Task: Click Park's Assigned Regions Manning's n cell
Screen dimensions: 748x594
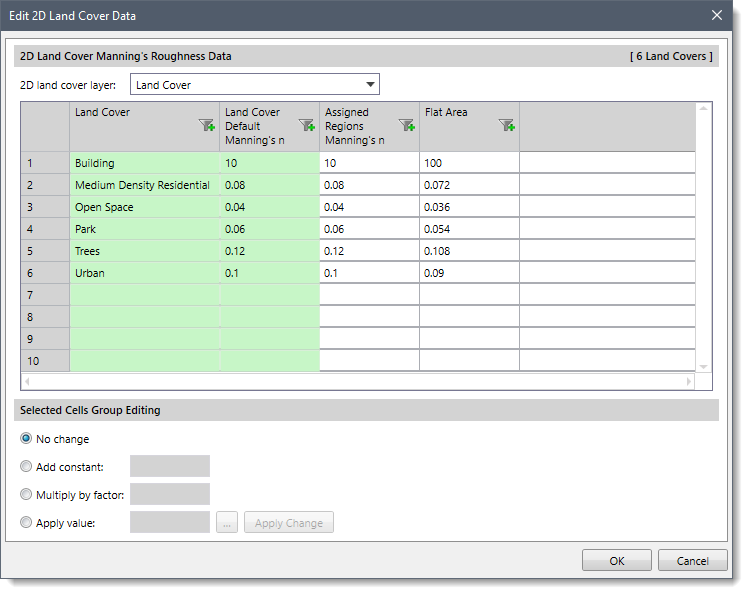Action: [x=369, y=229]
